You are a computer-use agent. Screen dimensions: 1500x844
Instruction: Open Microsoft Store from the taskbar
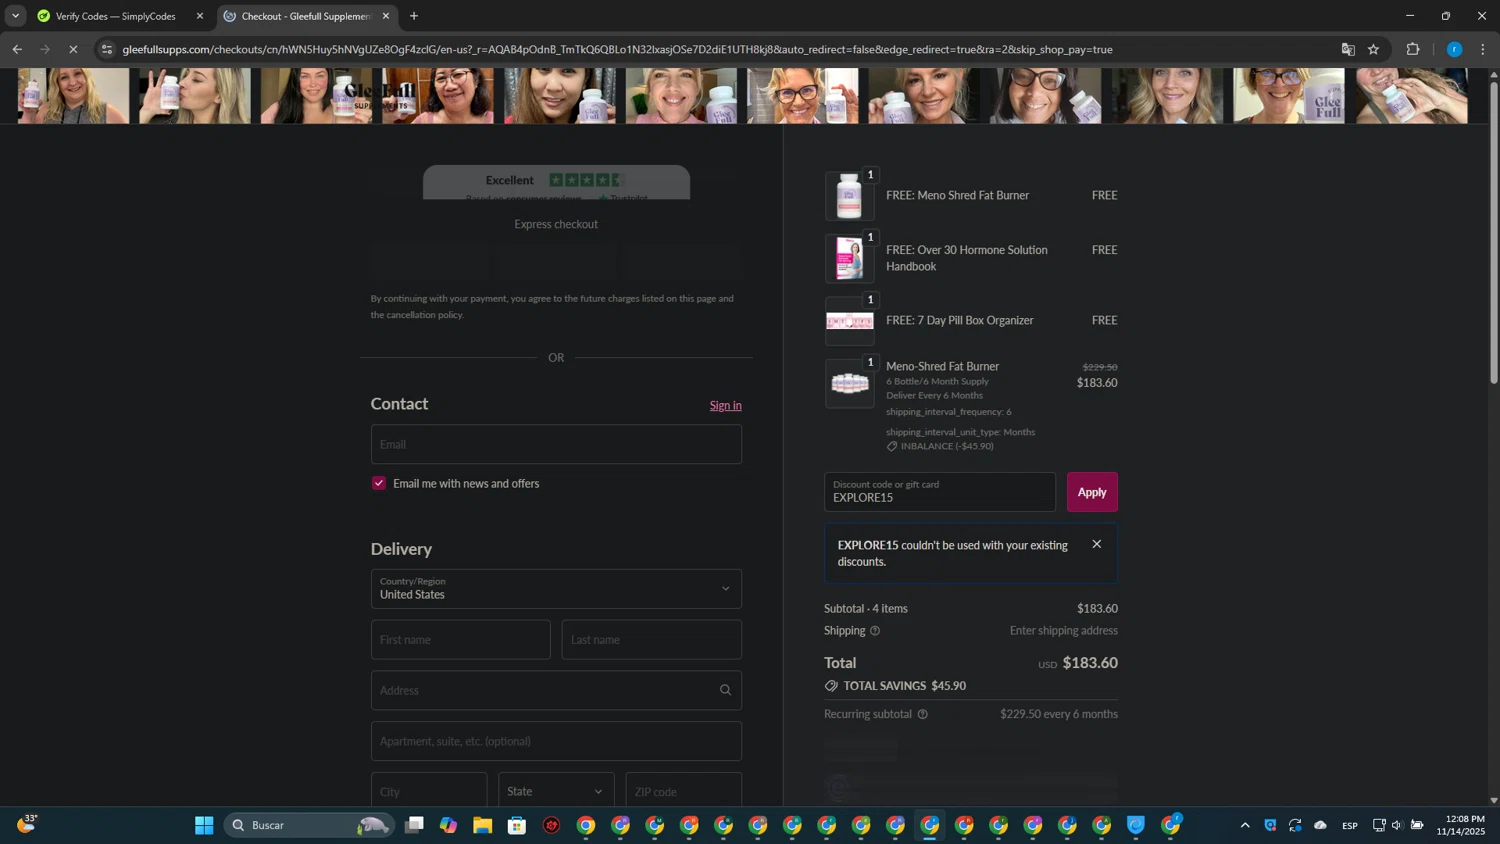tap(517, 825)
